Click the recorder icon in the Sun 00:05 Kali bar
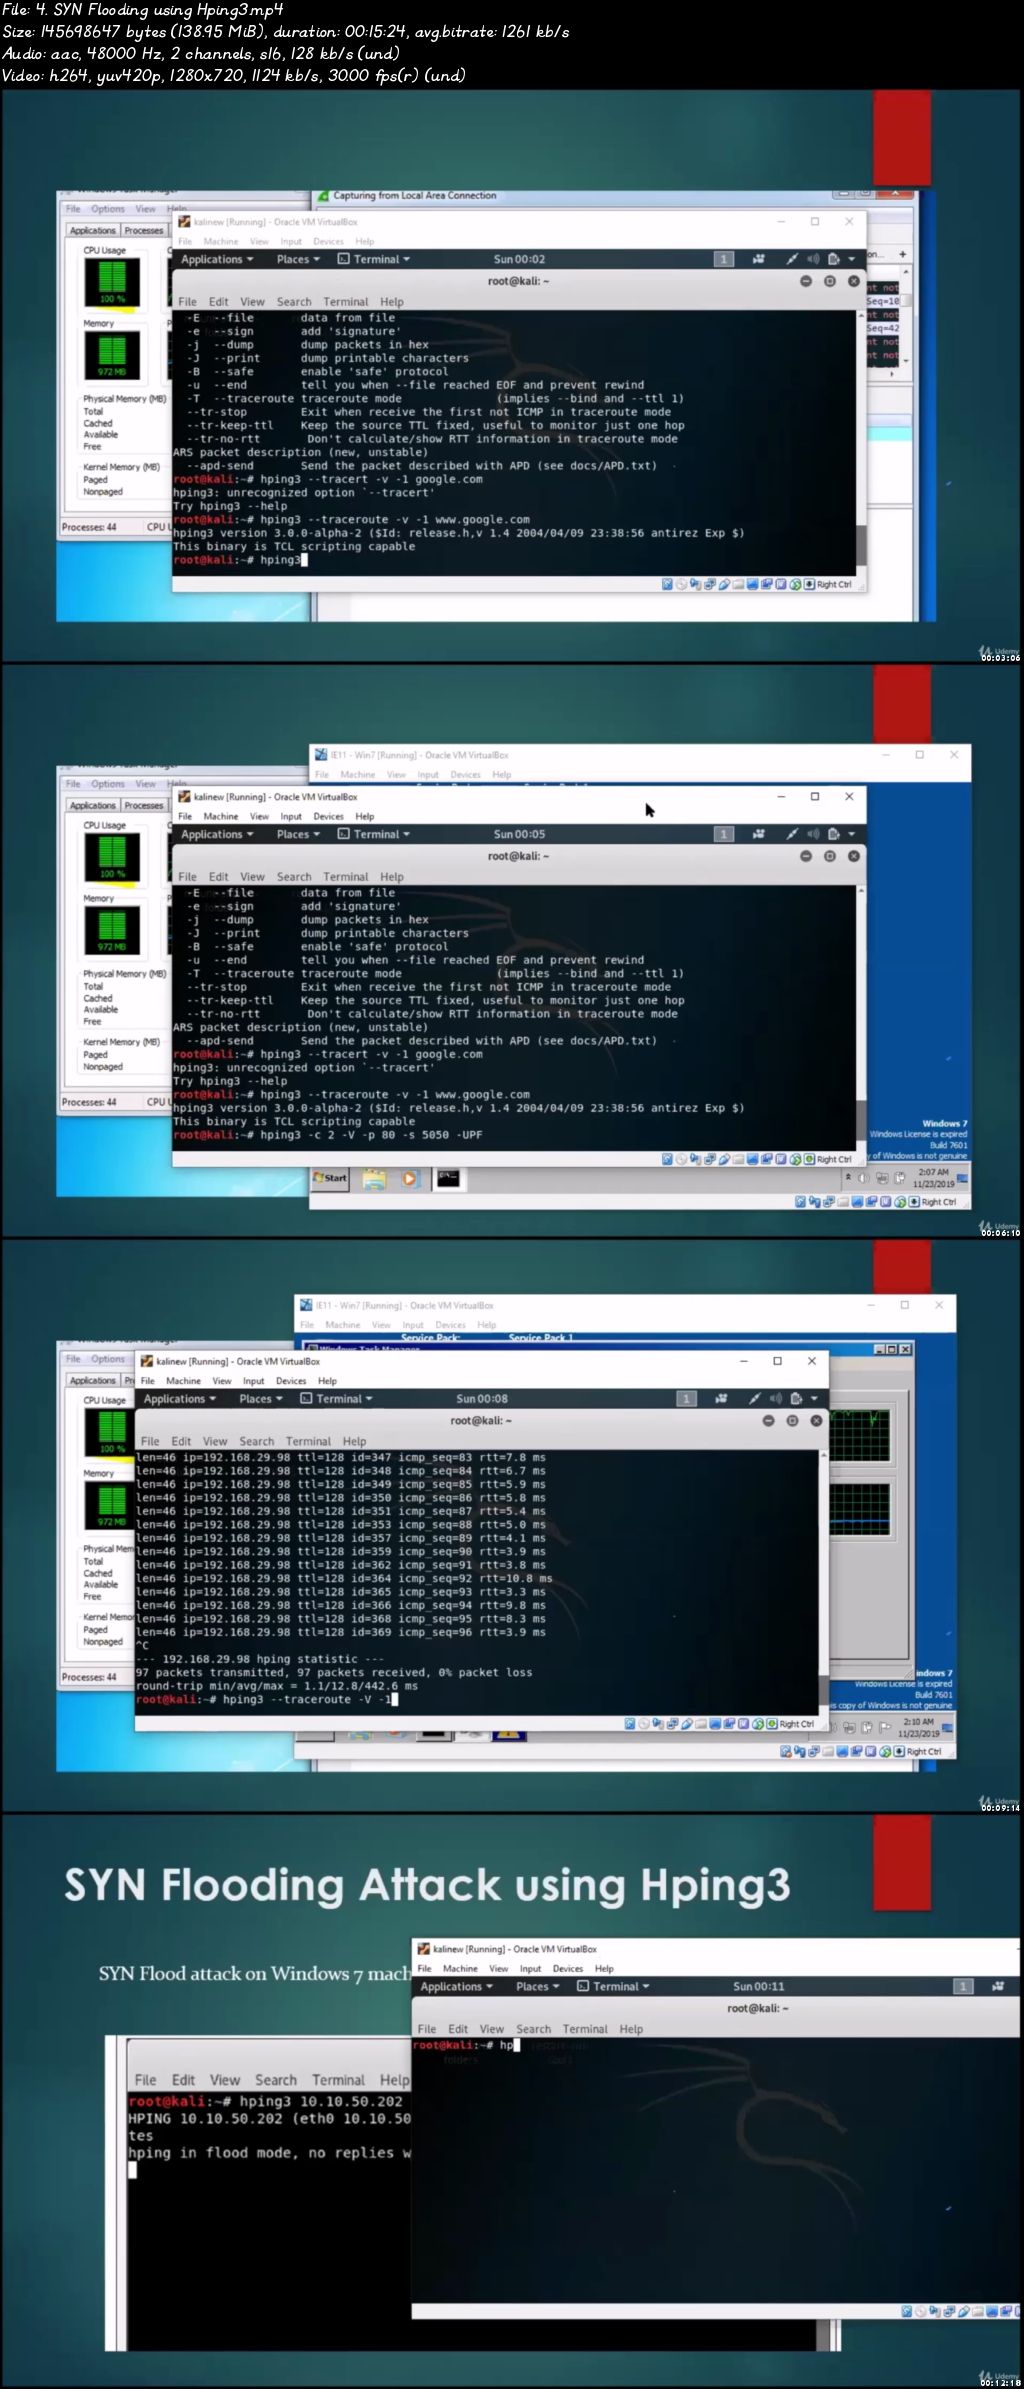1024x2389 pixels. (759, 834)
